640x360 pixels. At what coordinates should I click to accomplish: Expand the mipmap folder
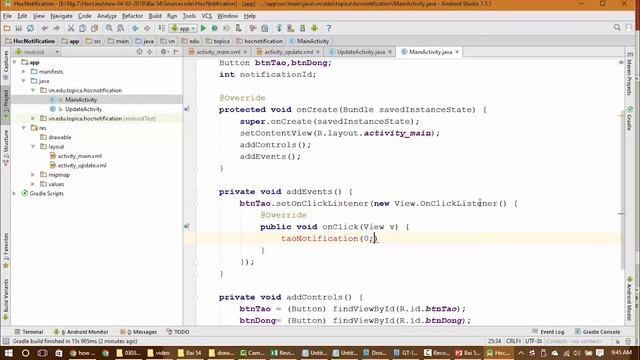pos(33,175)
